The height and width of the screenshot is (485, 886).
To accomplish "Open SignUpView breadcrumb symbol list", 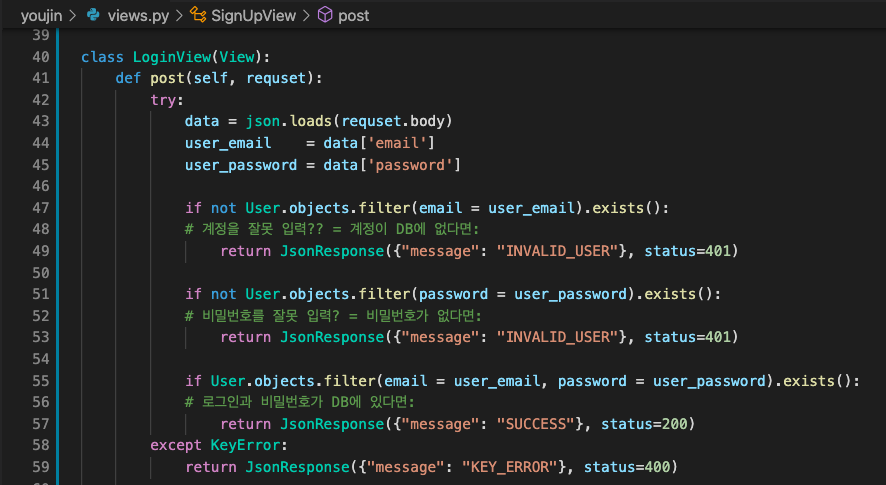I will point(253,16).
